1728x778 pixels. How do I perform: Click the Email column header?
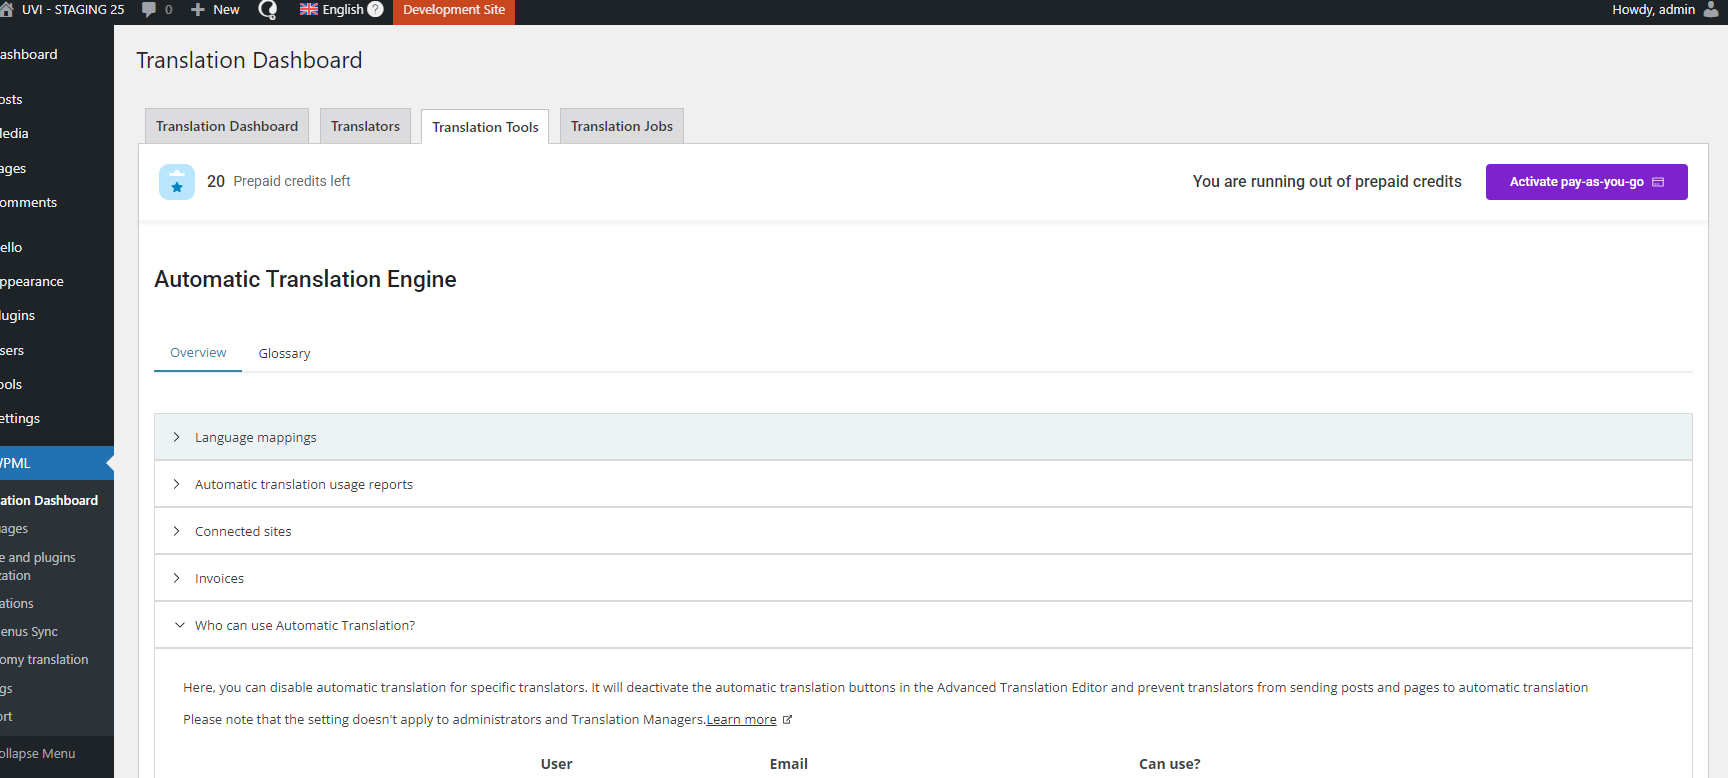point(788,764)
